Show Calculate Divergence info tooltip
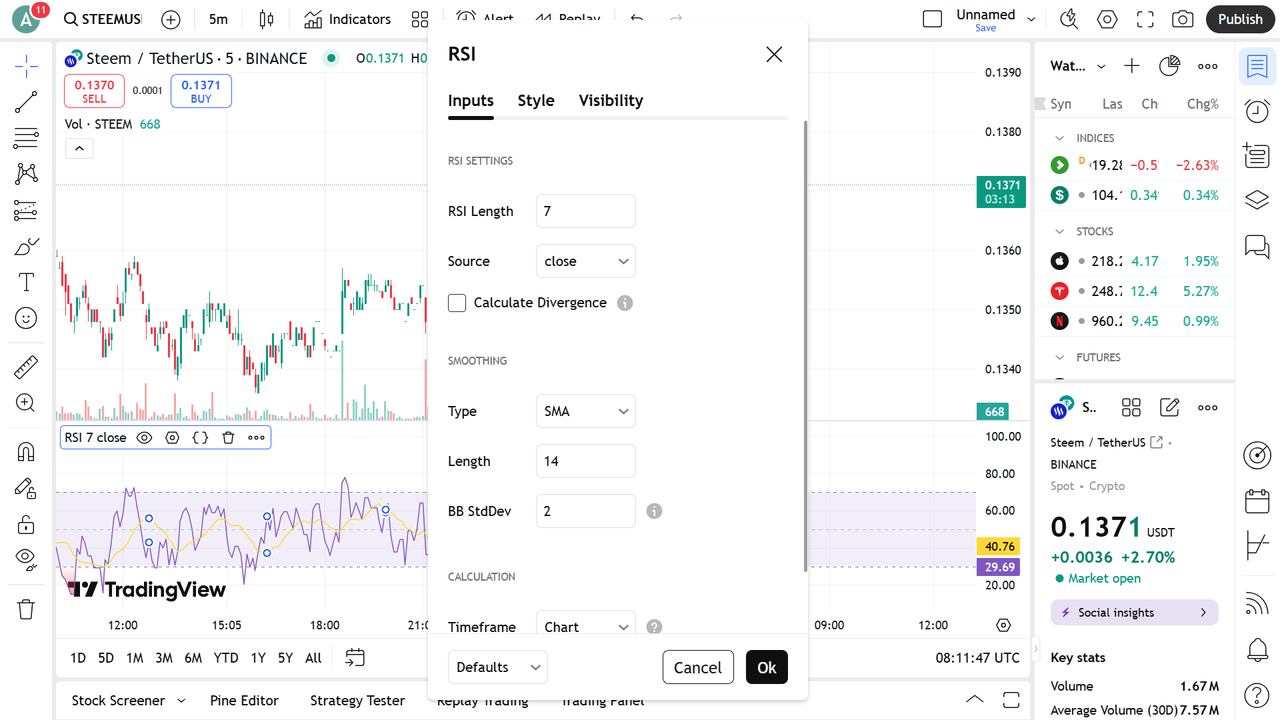 [625, 303]
